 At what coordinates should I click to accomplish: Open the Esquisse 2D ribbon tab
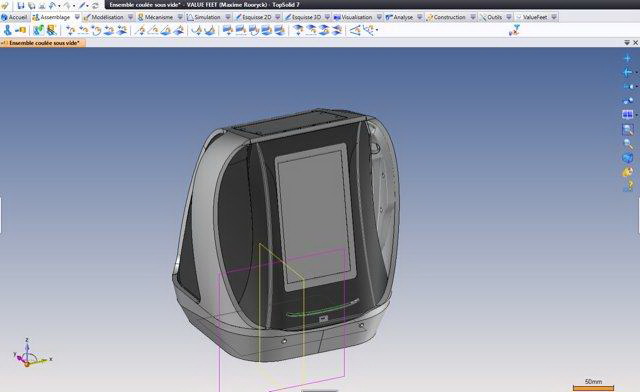point(253,17)
